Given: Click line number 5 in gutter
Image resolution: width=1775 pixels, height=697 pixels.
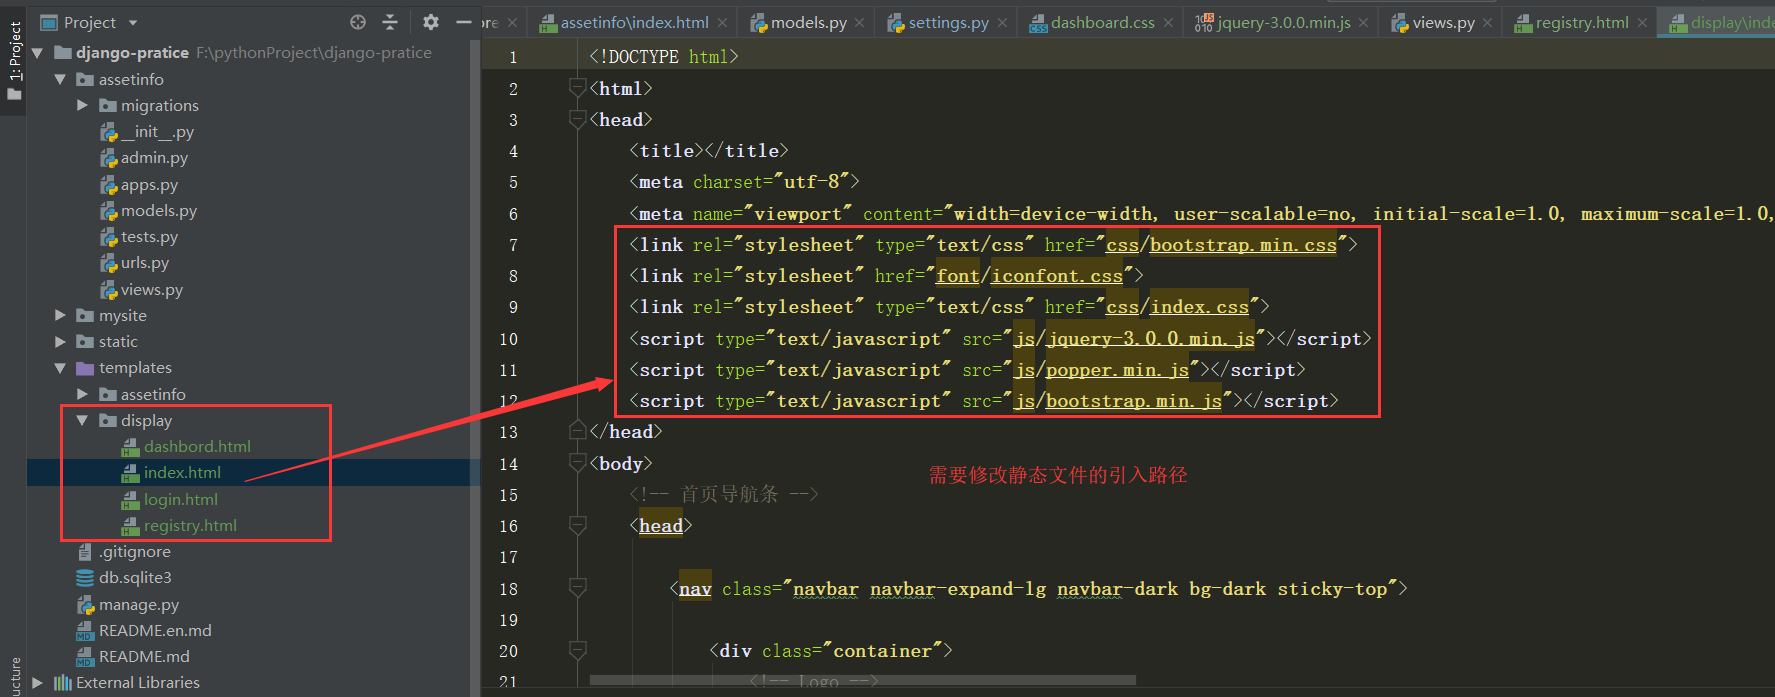Looking at the screenshot, I should click(513, 182).
